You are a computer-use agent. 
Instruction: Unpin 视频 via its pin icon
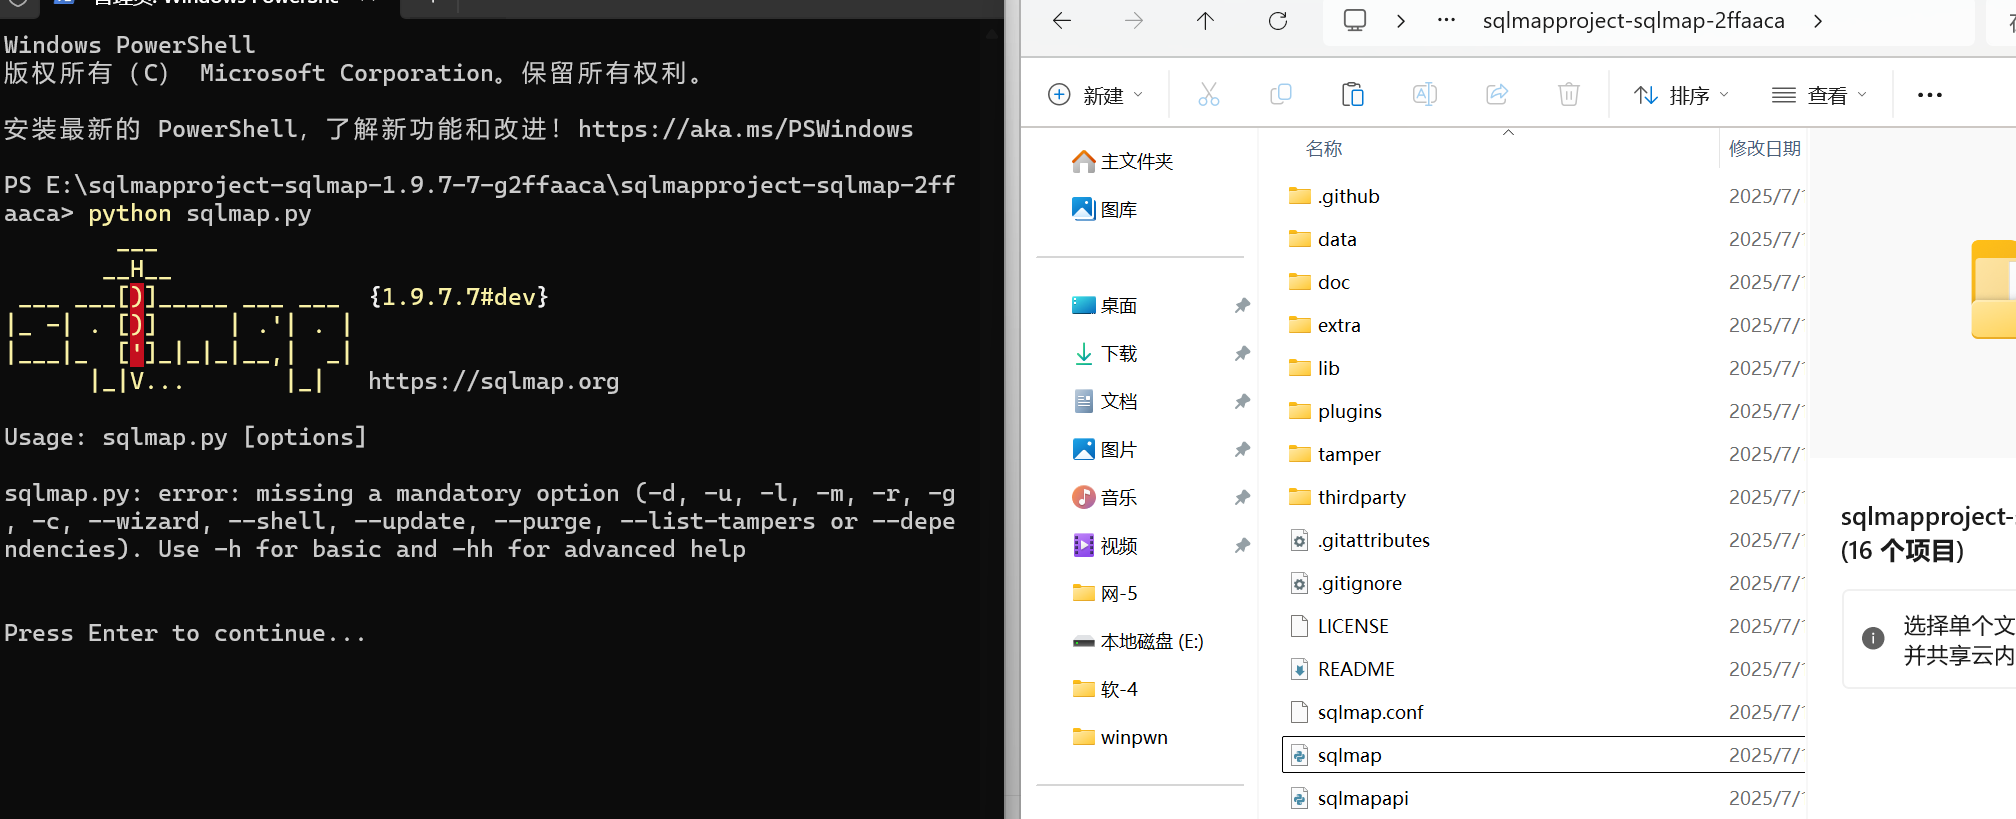(x=1242, y=545)
